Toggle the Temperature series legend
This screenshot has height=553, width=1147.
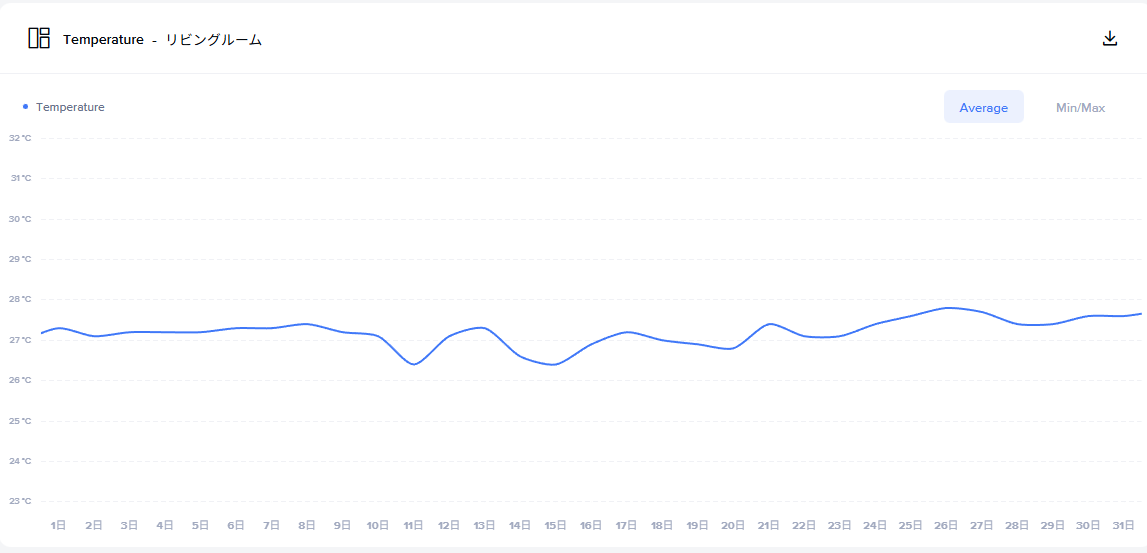click(70, 107)
